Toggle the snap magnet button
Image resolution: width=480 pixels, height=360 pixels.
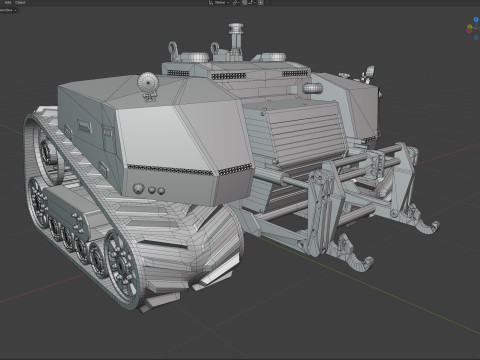pyautogui.click(x=244, y=3)
